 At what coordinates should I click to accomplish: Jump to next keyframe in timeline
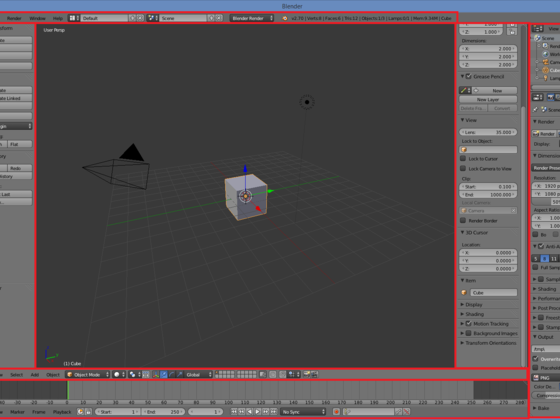click(265, 412)
